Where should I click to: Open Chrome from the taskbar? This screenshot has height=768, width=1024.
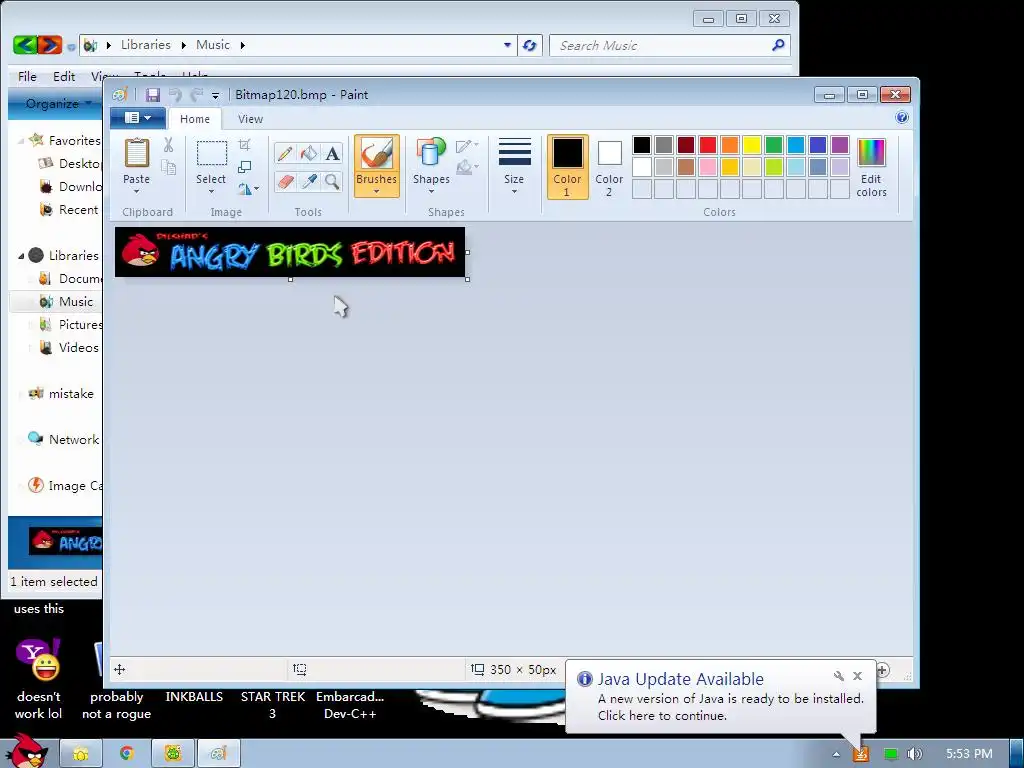tap(127, 754)
